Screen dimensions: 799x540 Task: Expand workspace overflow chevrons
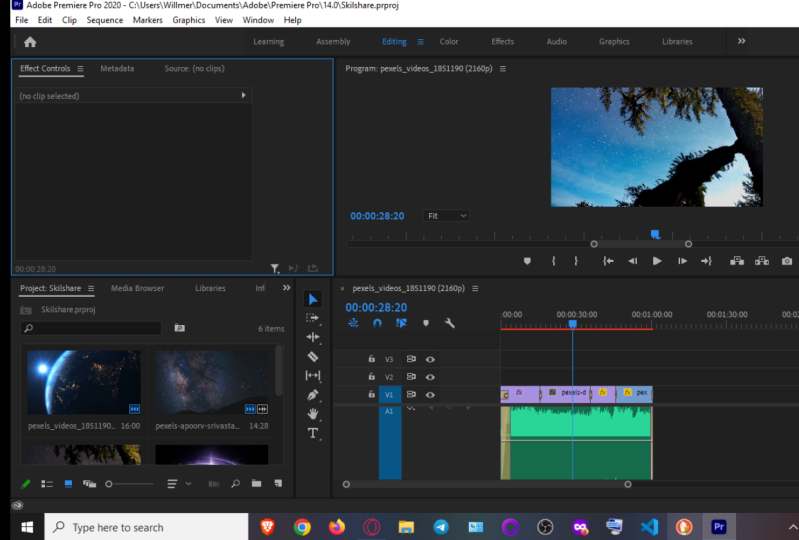coord(741,41)
